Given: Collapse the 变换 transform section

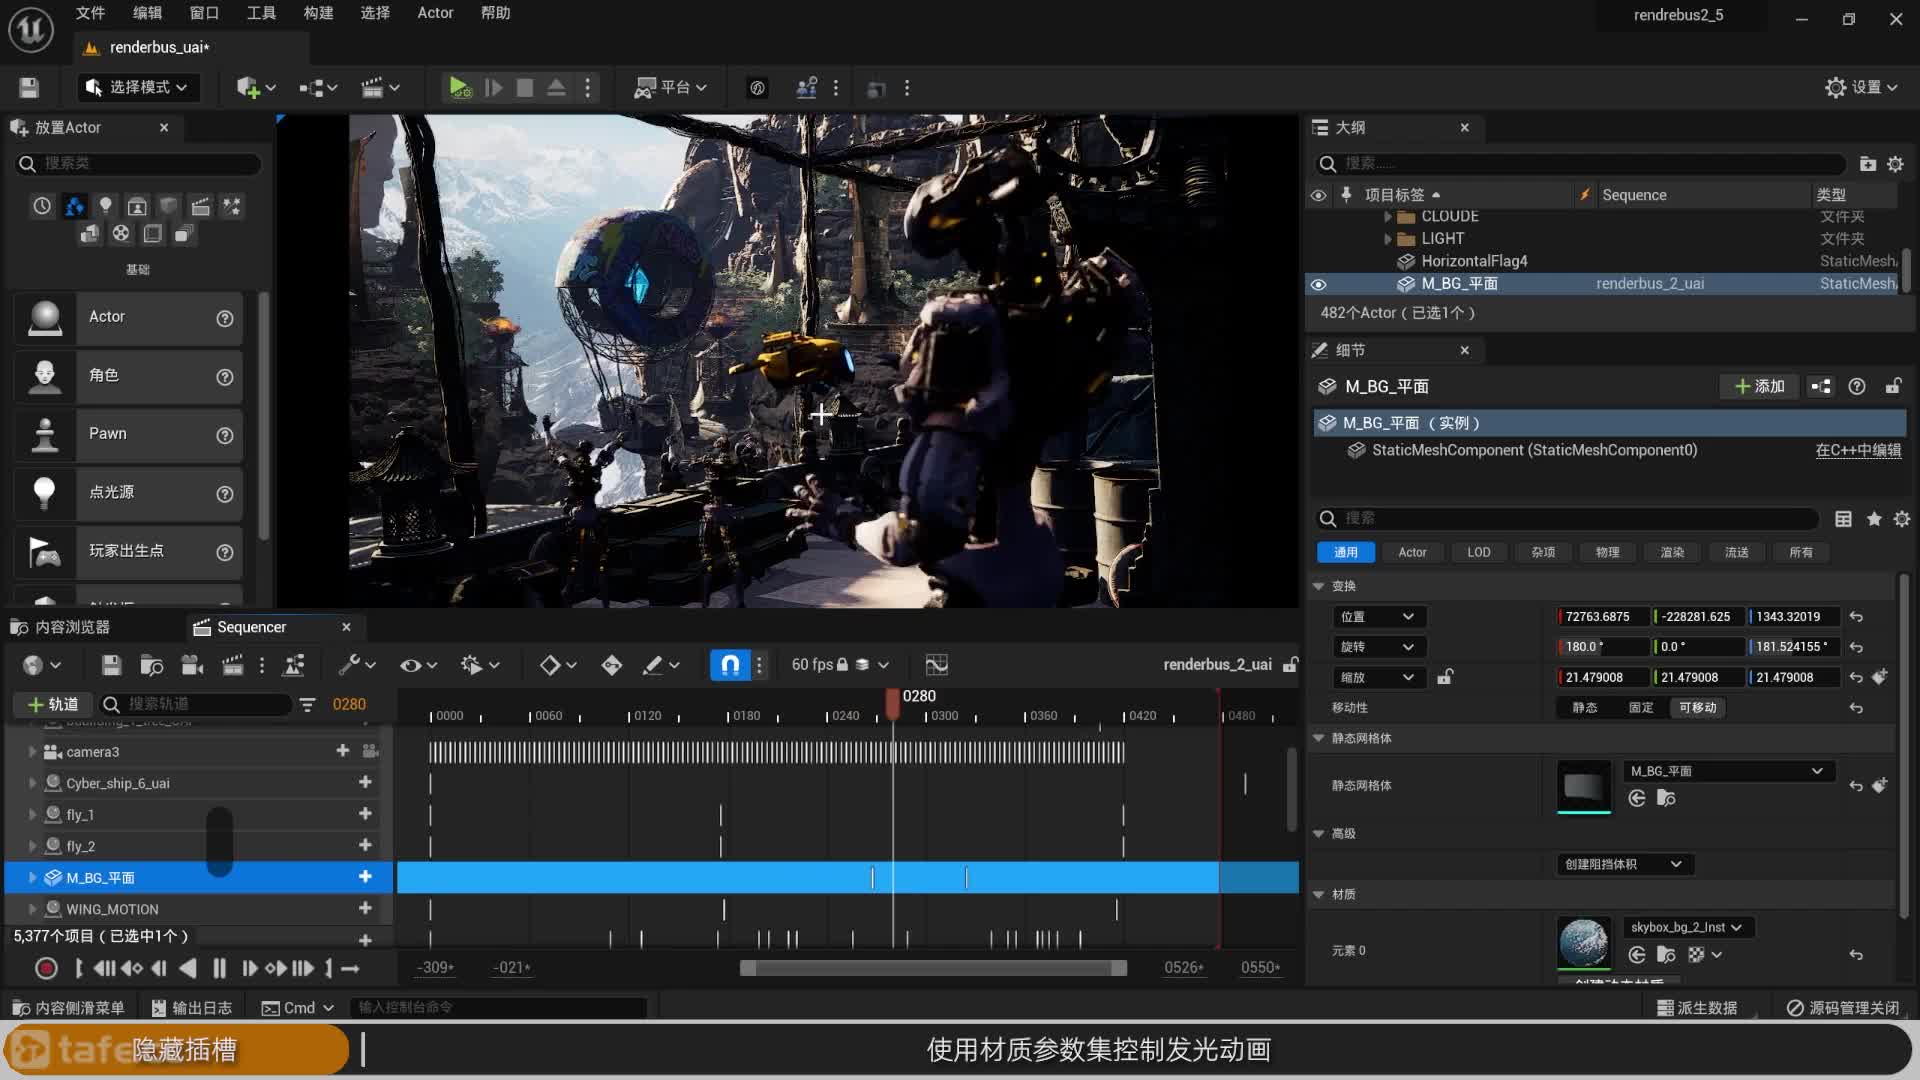Looking at the screenshot, I should coord(1319,586).
